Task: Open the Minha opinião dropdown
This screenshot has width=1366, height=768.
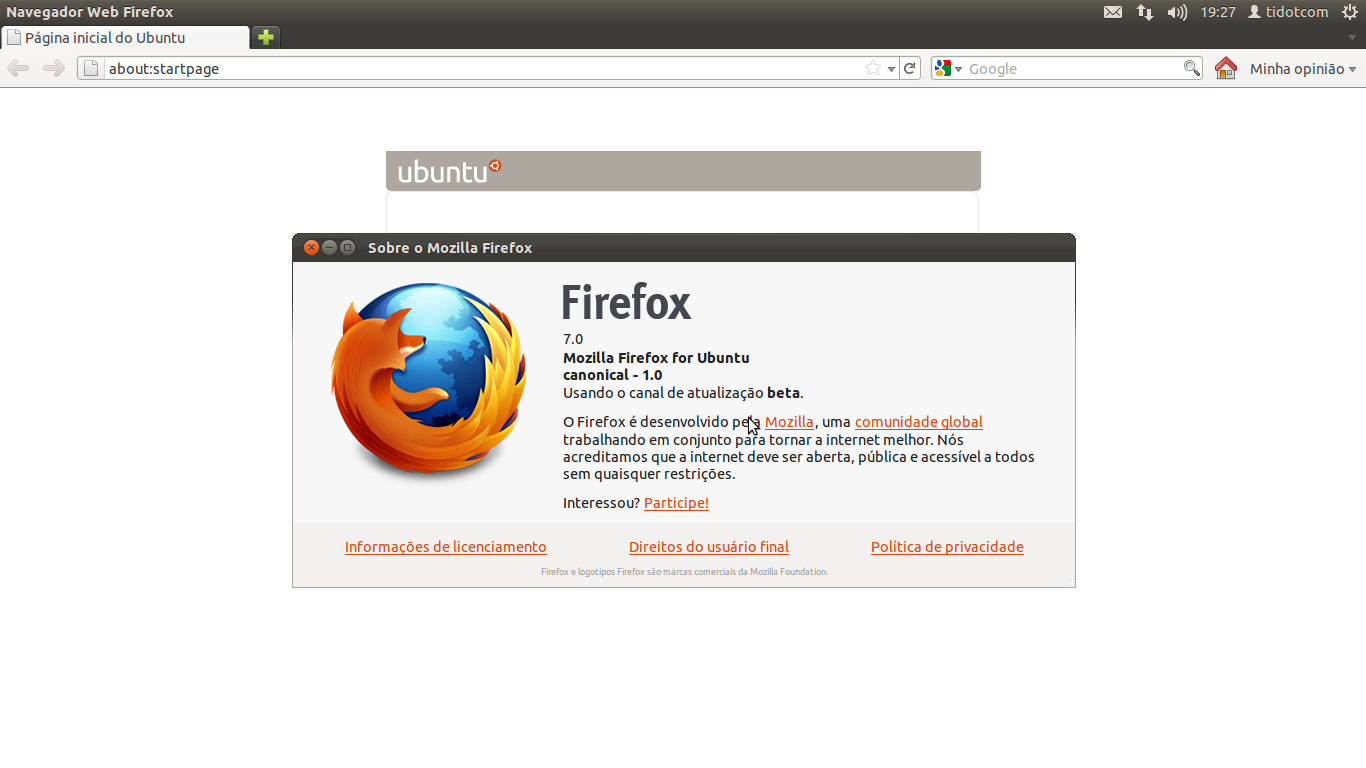Action: tap(1303, 69)
